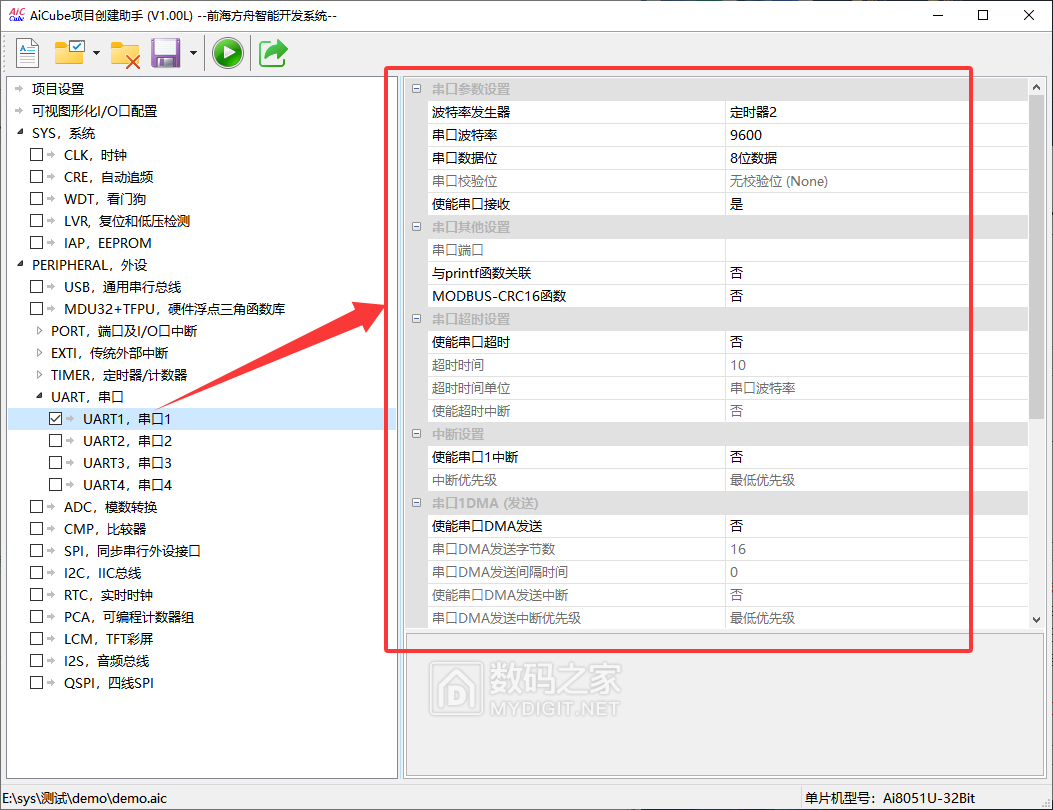Check the WDT watchdog checkbox
1053x810 pixels.
point(37,199)
